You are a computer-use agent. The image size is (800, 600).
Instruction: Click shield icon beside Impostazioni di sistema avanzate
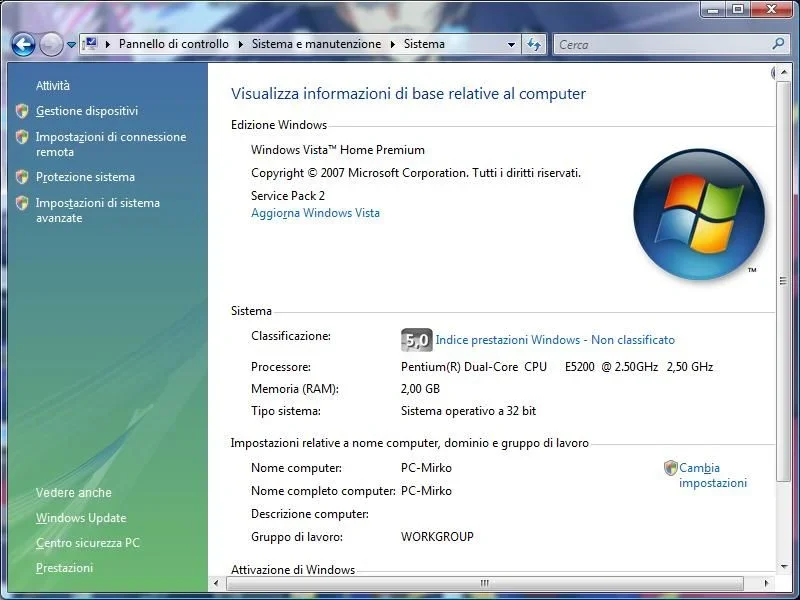coord(22,203)
